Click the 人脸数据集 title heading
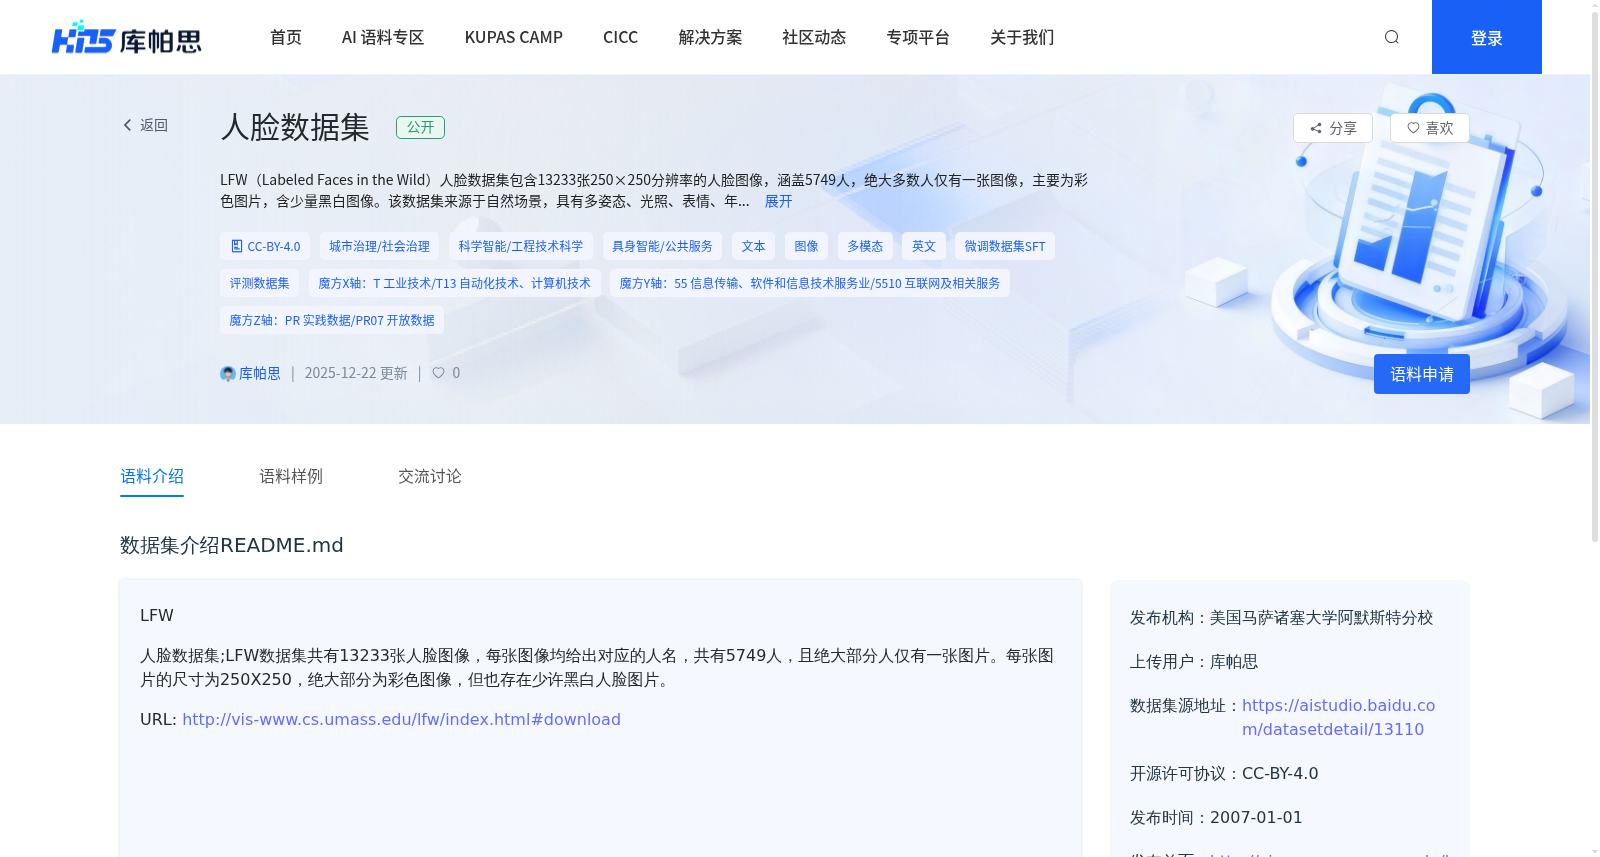Image resolution: width=1600 pixels, height=857 pixels. tap(295, 127)
